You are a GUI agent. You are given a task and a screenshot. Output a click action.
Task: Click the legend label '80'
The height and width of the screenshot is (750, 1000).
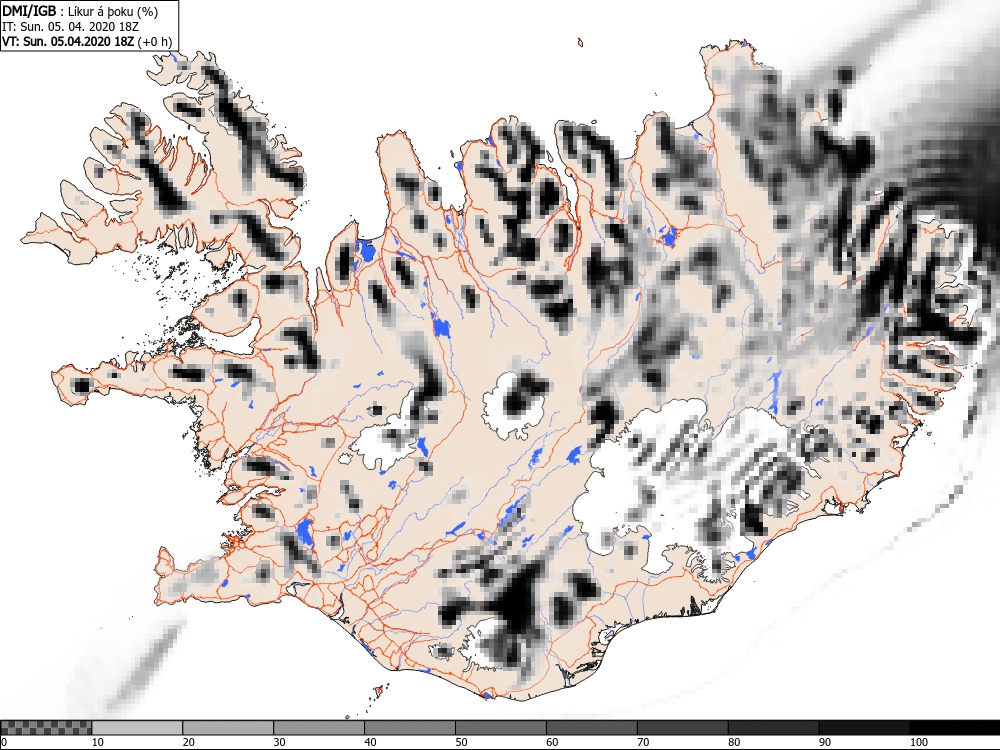point(734,742)
